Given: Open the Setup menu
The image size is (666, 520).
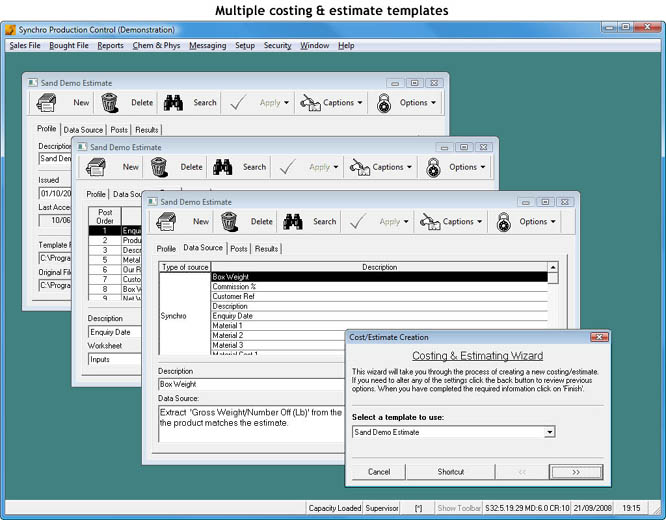Looking at the screenshot, I should coord(245,45).
